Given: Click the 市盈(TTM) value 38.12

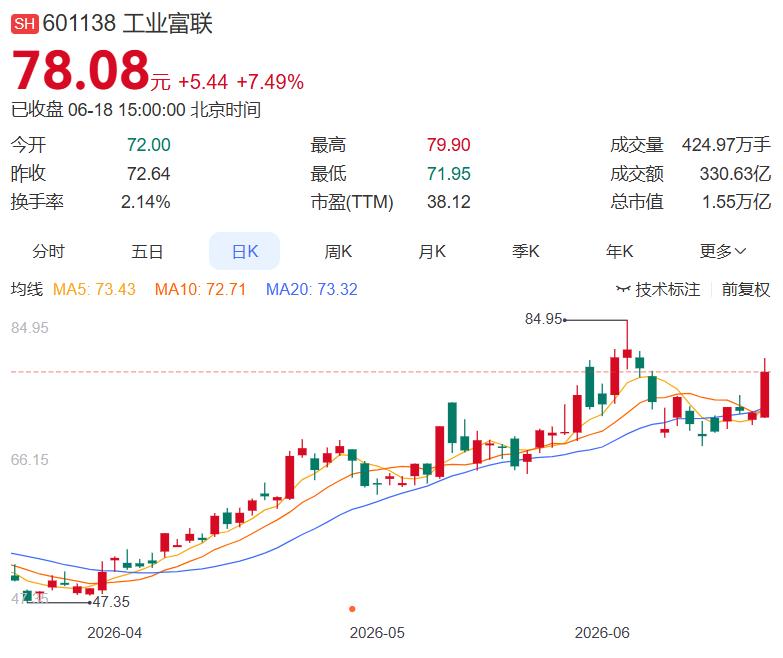Looking at the screenshot, I should [448, 202].
